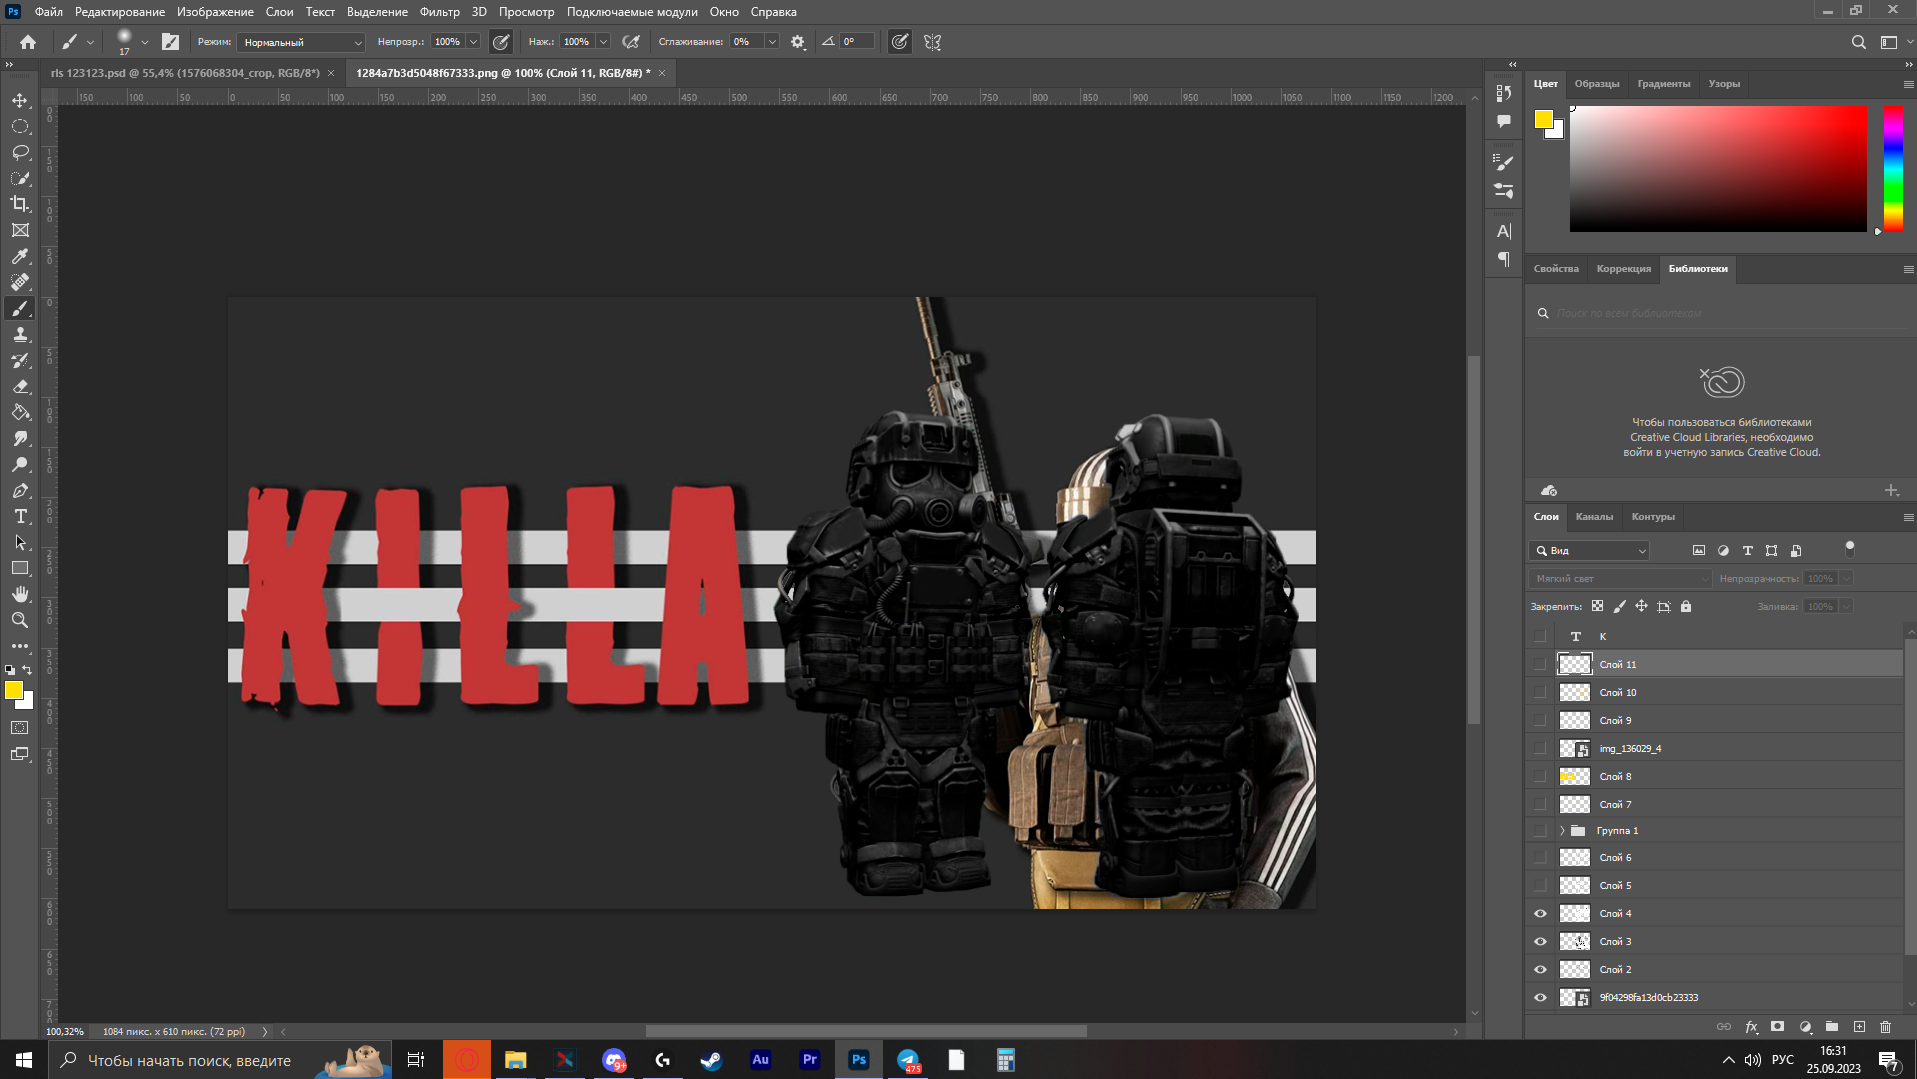
Task: Create new layer icon in Layers panel
Action: 1859,1027
